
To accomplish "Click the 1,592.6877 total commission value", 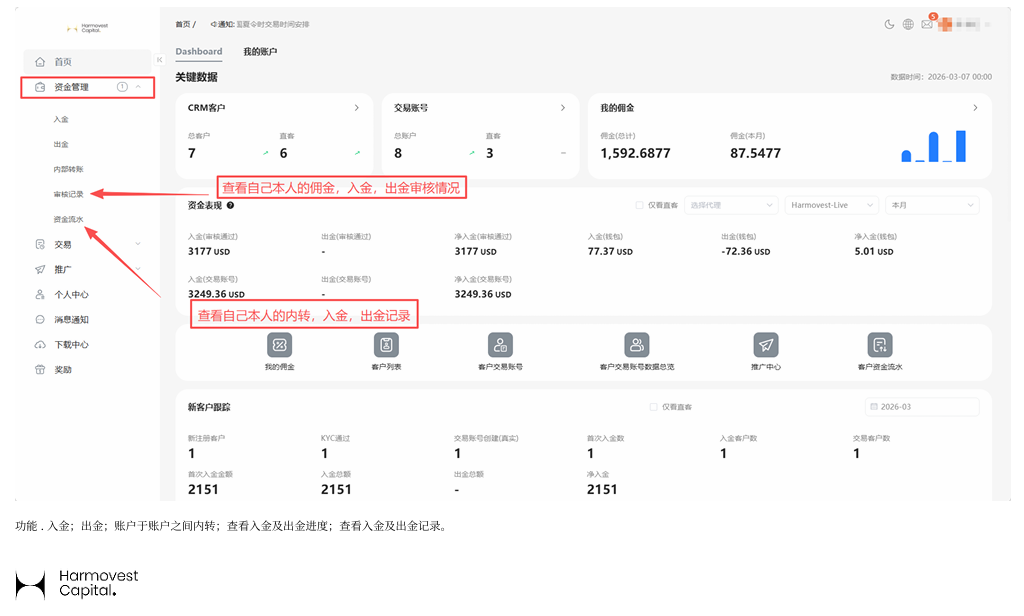I will 635,154.
